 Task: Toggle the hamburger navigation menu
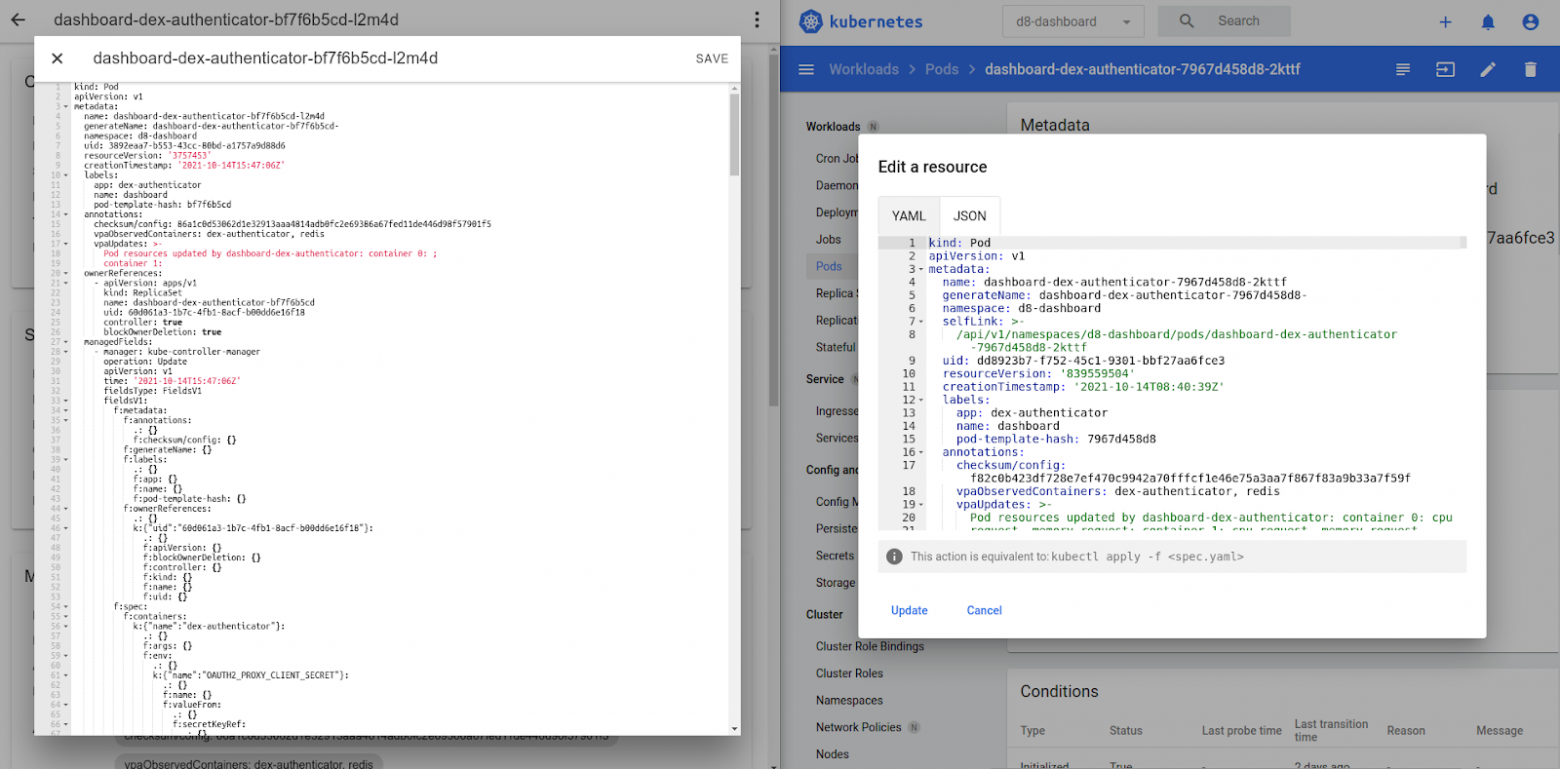806,69
